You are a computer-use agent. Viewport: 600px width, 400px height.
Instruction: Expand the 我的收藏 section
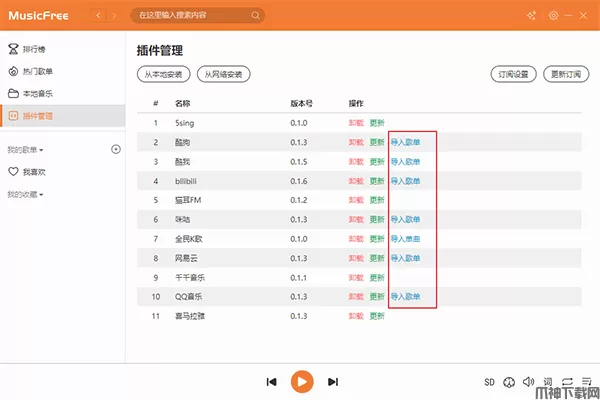[x=25, y=194]
